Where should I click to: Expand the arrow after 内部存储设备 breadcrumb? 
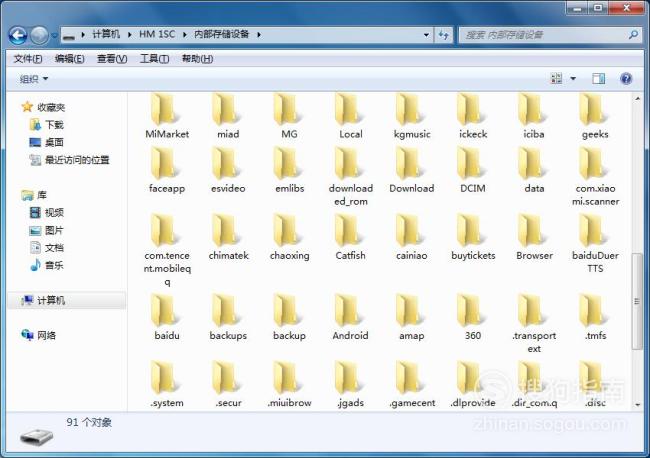pyautogui.click(x=259, y=35)
